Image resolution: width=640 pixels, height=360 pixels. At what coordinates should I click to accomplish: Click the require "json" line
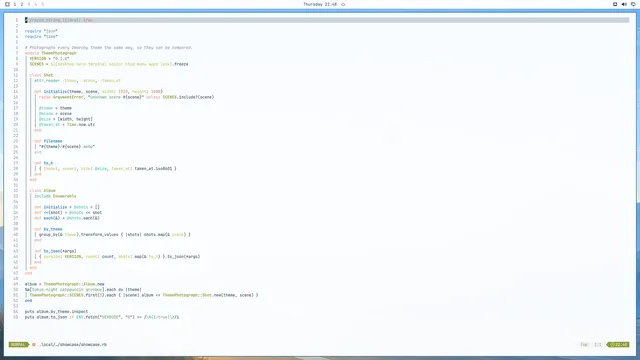(x=41, y=31)
